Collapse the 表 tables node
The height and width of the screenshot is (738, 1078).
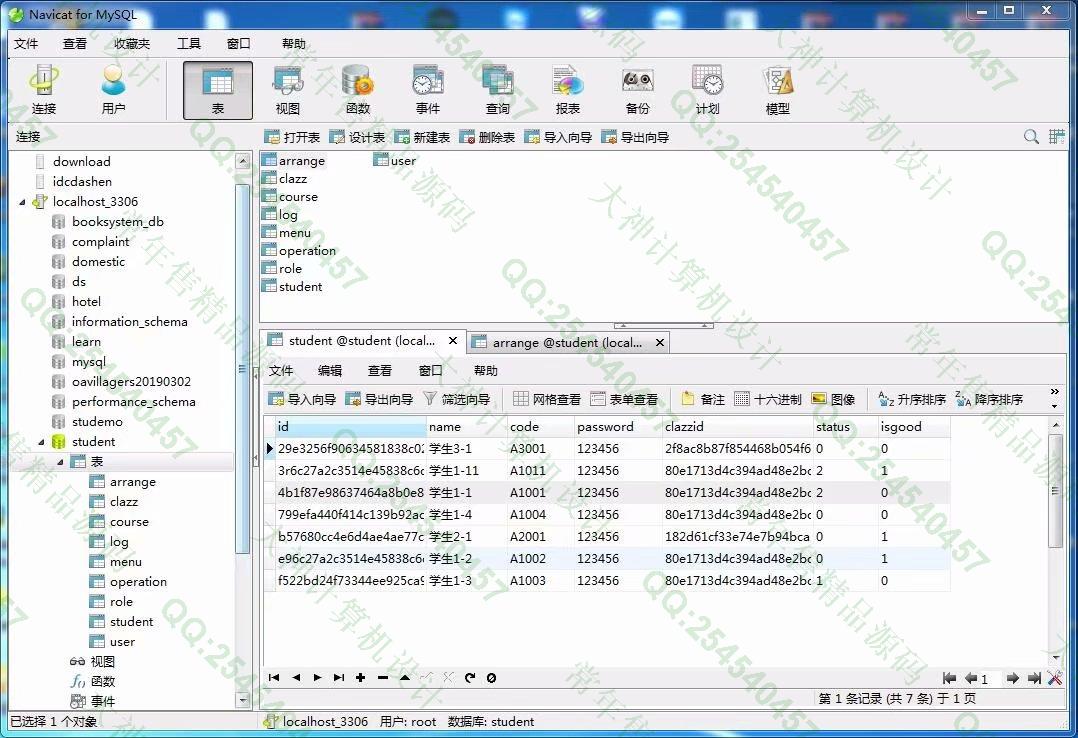coord(60,462)
